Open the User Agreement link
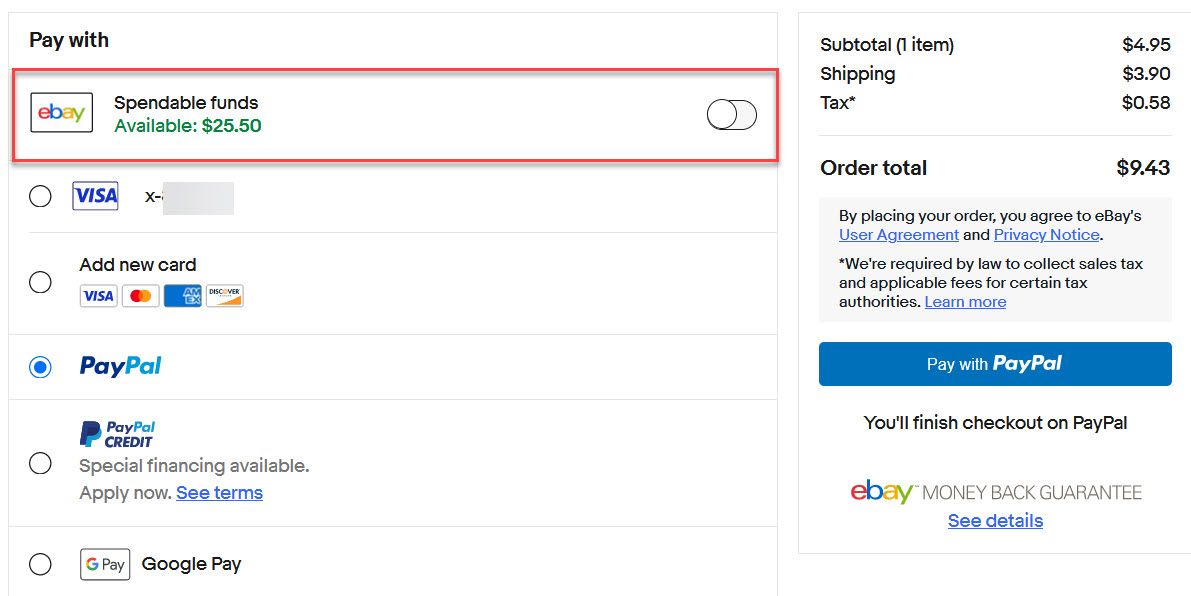 [x=899, y=235]
